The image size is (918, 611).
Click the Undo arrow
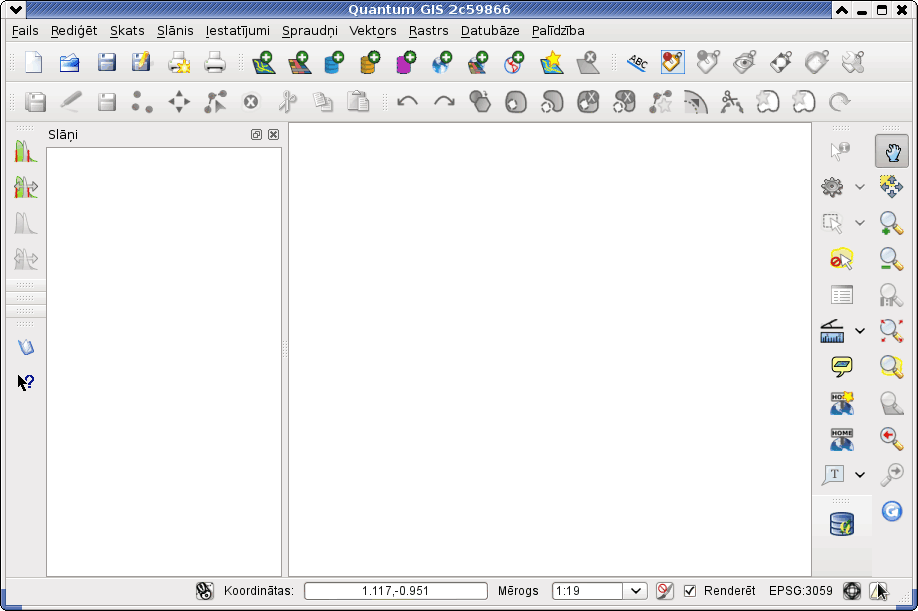[407, 102]
